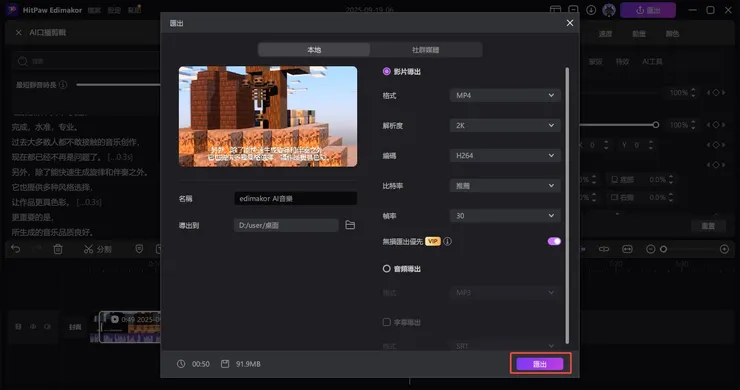Screen dimensions: 740x390
Task: Switch to 社群媒體 tab
Action: click(425, 50)
